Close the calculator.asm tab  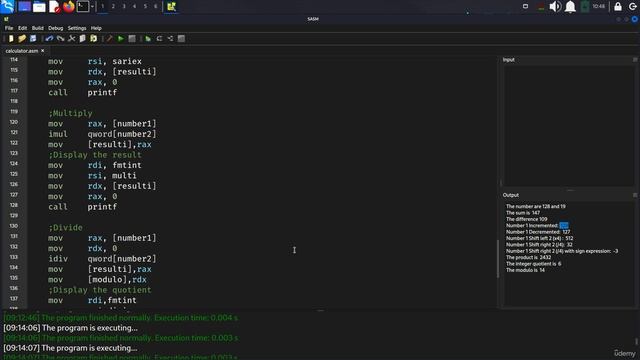pos(42,51)
